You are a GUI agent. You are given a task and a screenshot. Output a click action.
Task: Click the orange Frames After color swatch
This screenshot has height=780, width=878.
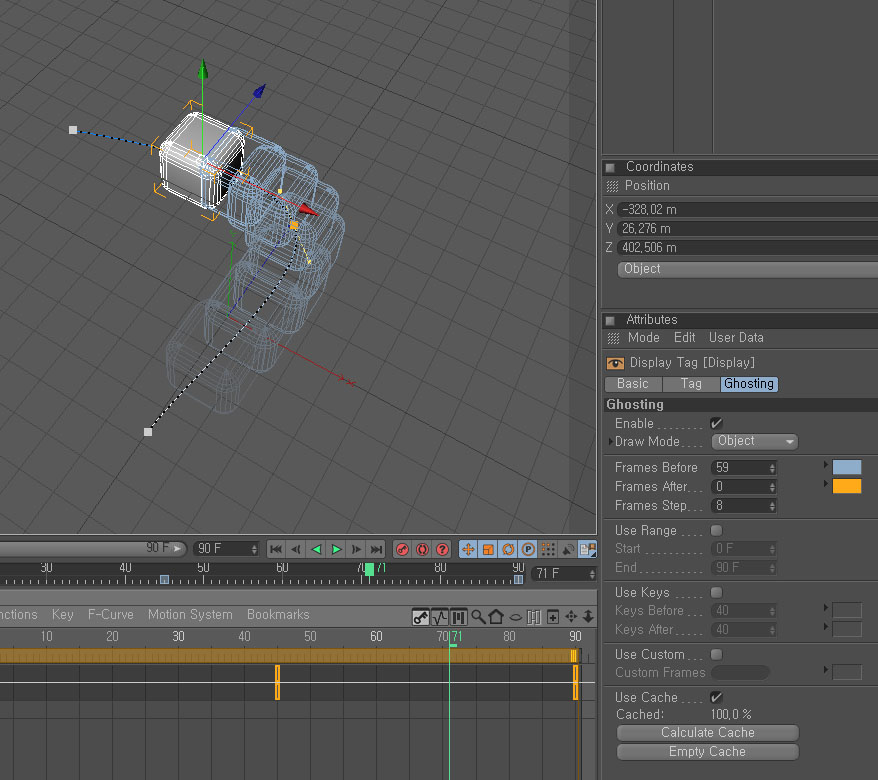[846, 486]
